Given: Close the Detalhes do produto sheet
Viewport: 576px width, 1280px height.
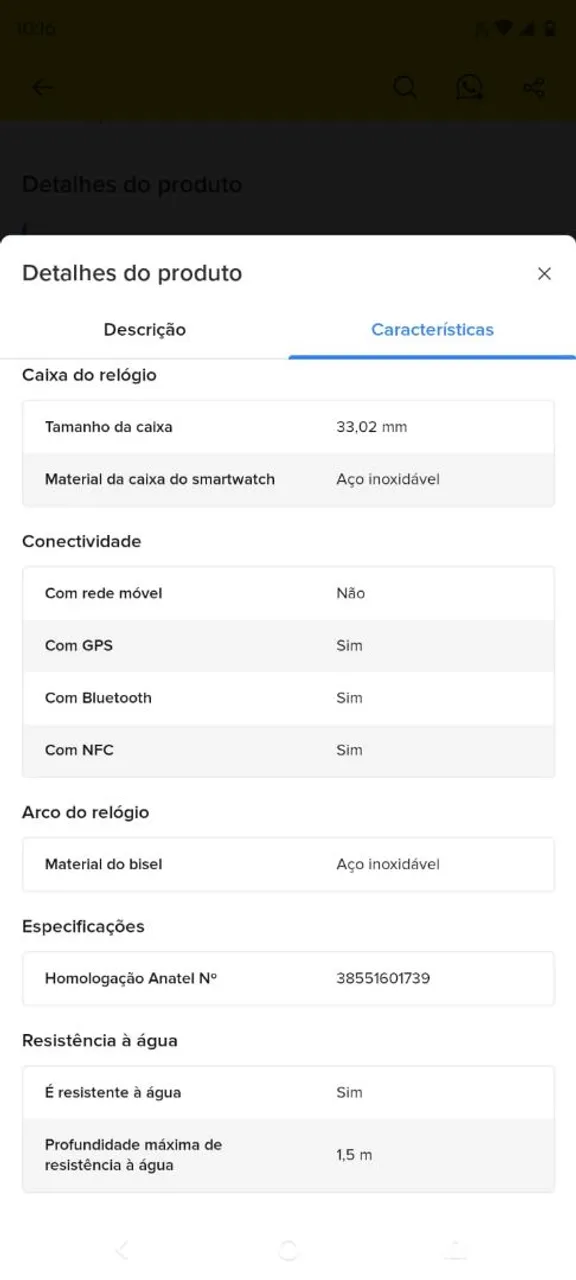Looking at the screenshot, I should (x=544, y=273).
